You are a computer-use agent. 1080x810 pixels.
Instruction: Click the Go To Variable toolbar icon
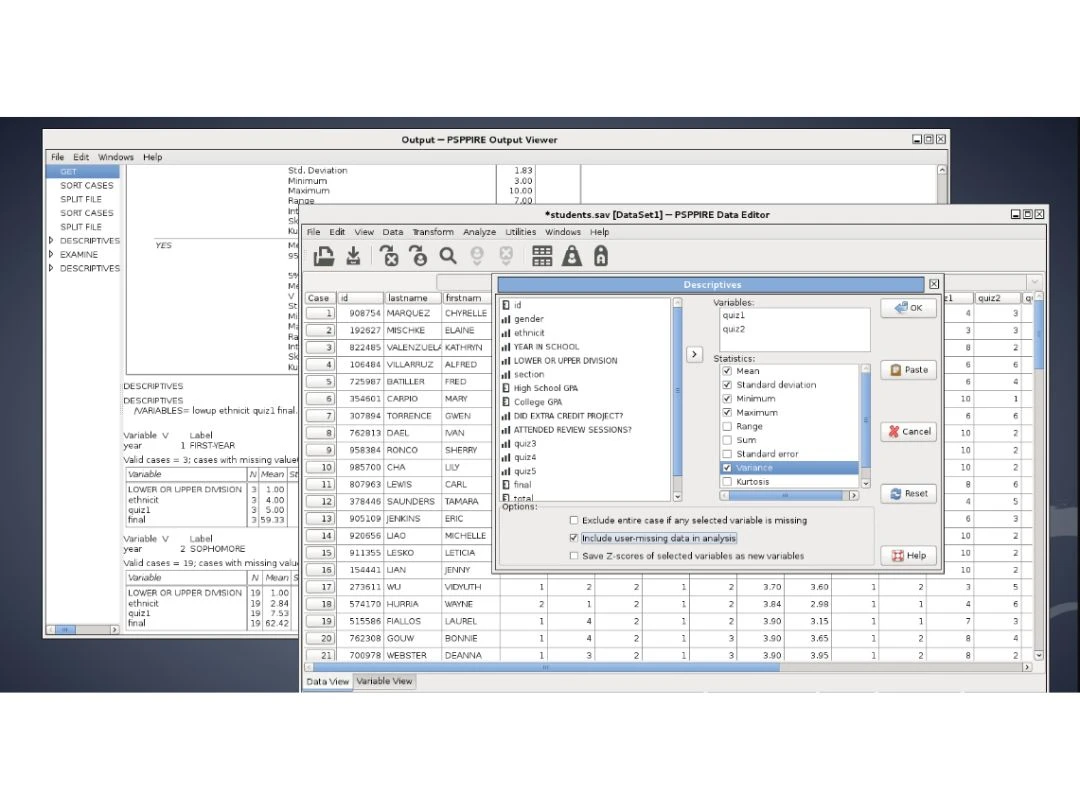tap(389, 256)
